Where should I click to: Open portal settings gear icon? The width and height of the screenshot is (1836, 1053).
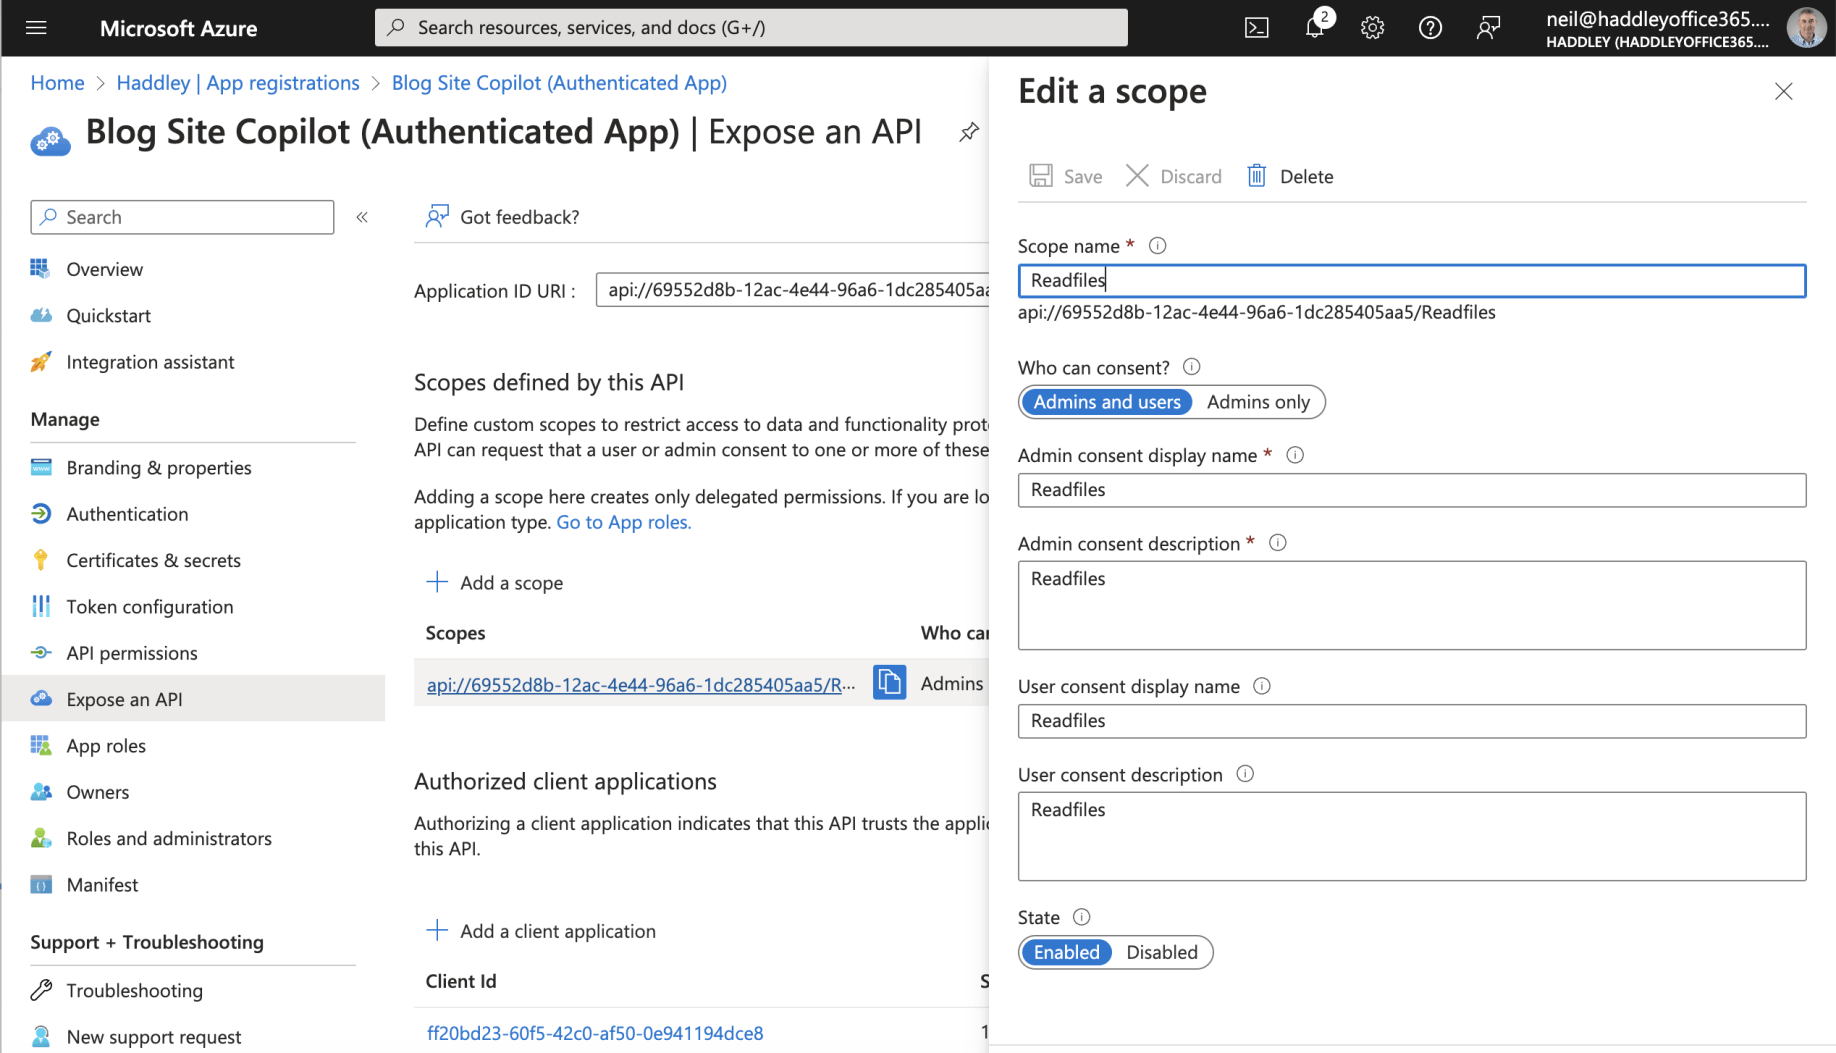(1372, 28)
